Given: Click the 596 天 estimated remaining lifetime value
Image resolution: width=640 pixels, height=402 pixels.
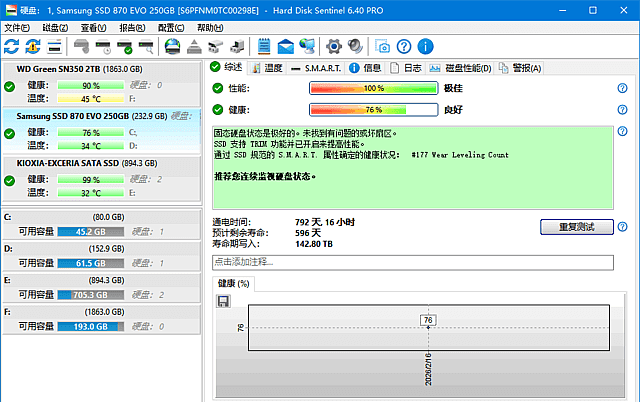Looking at the screenshot, I should (x=308, y=233).
